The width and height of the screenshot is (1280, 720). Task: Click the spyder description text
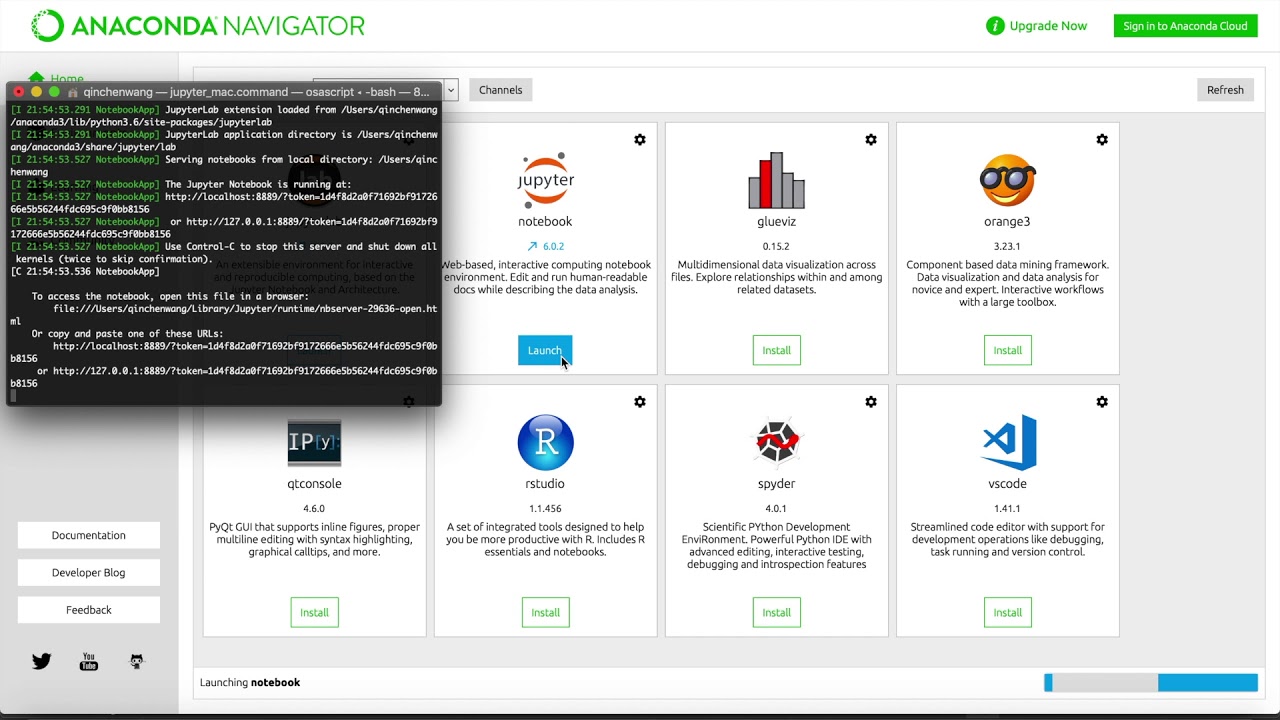[x=776, y=545]
